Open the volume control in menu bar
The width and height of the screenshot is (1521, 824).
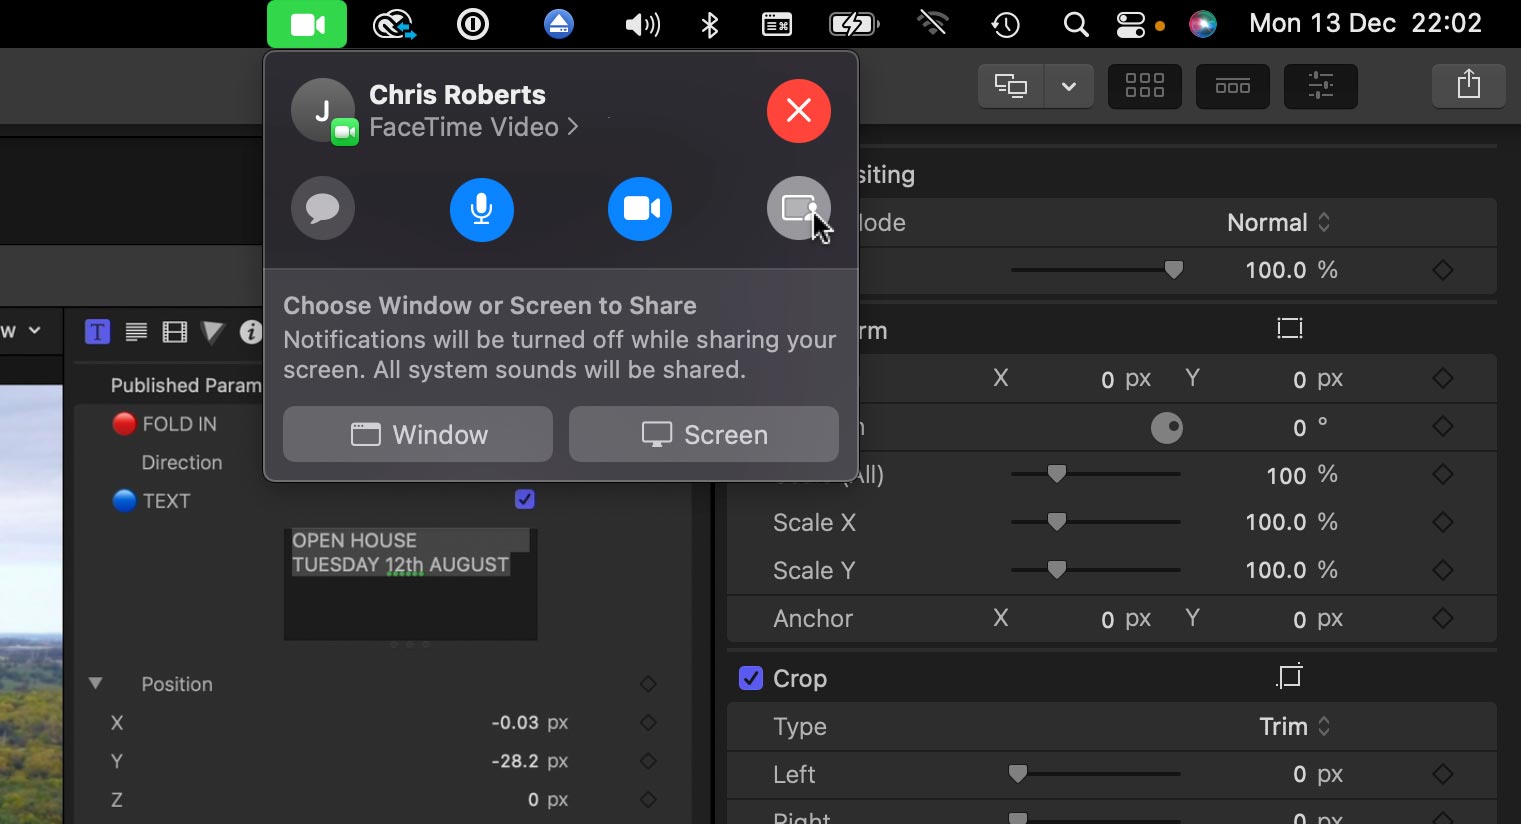click(x=642, y=24)
